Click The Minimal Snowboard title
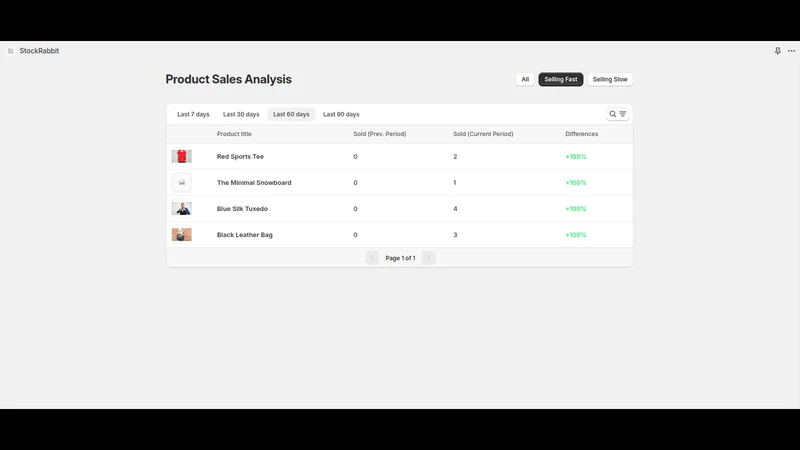Image resolution: width=800 pixels, height=450 pixels. pos(254,183)
